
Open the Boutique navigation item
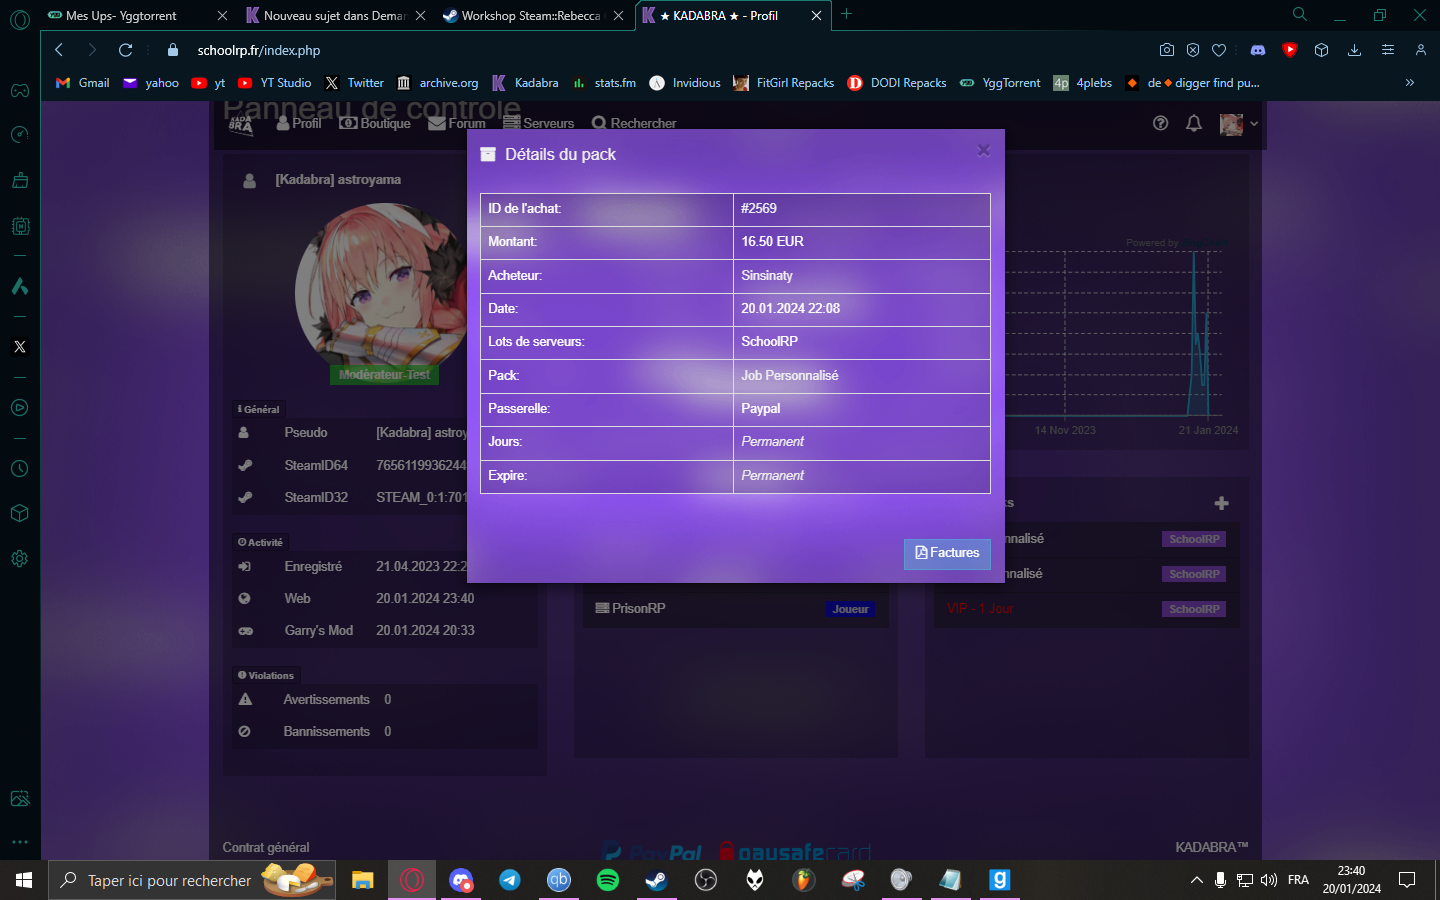coord(375,123)
